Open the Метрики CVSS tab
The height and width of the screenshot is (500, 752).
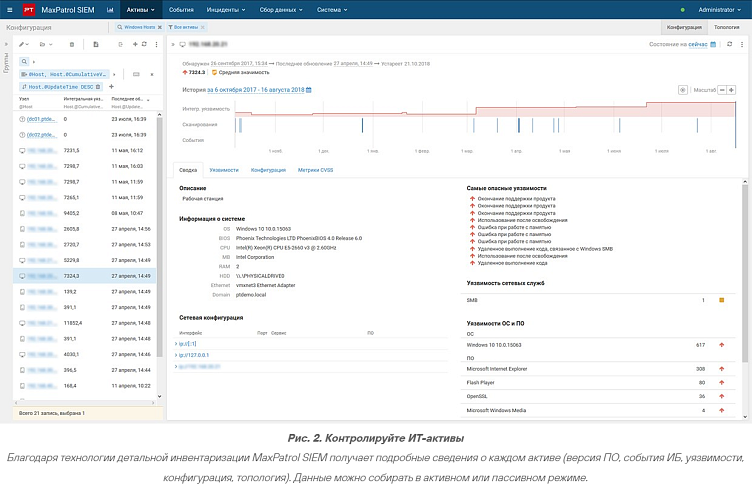click(x=316, y=170)
